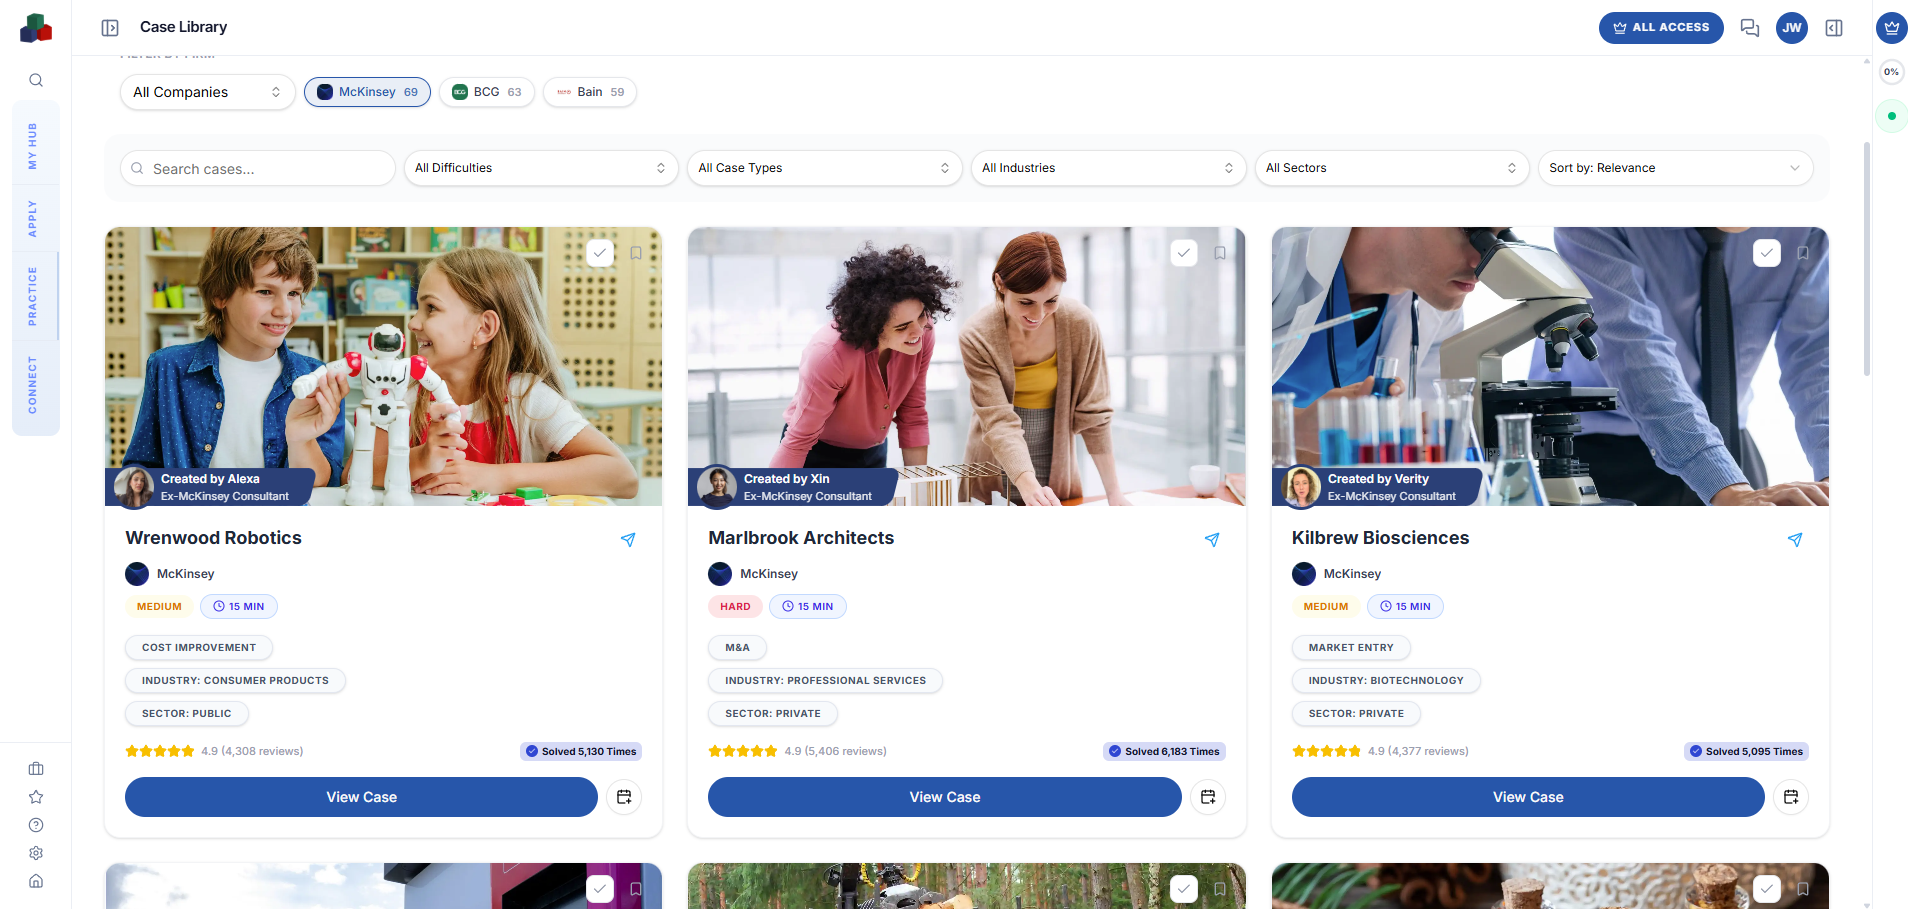Open the Sort by Relevance dropdown

pyautogui.click(x=1675, y=168)
